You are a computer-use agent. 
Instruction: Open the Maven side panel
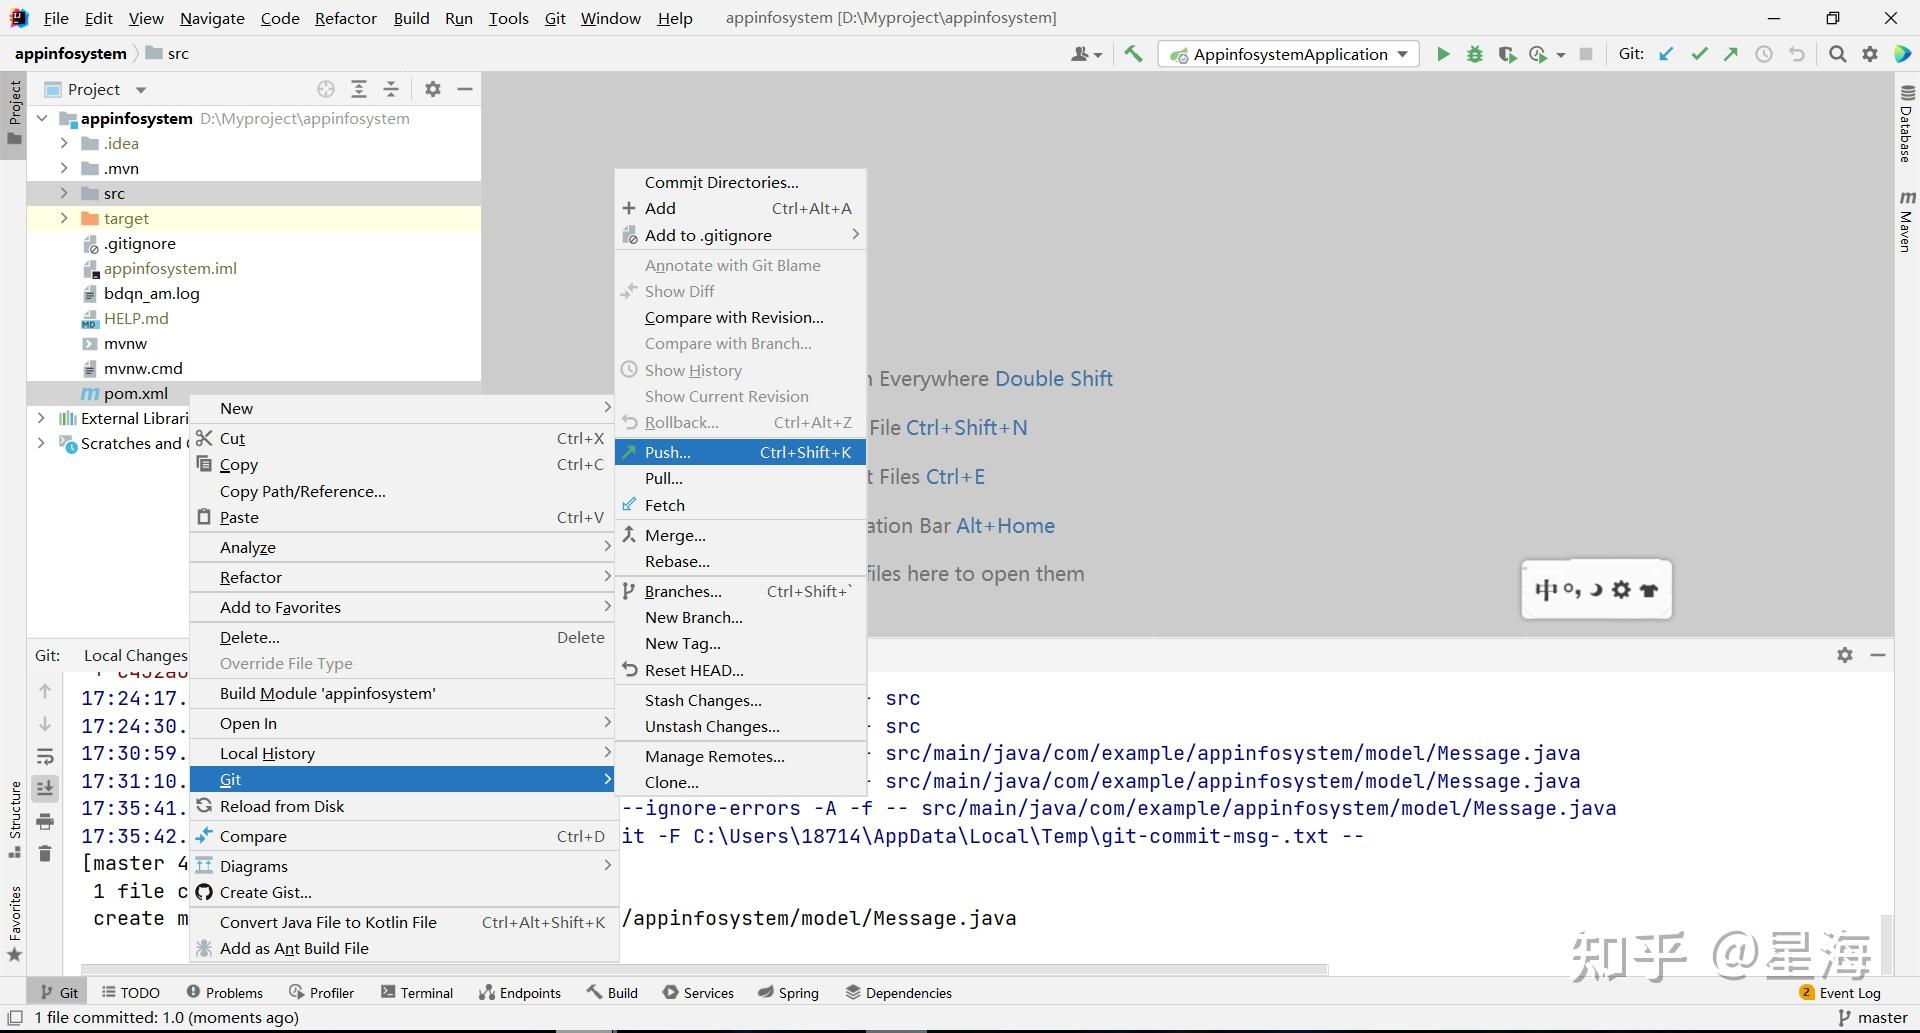[x=1907, y=220]
